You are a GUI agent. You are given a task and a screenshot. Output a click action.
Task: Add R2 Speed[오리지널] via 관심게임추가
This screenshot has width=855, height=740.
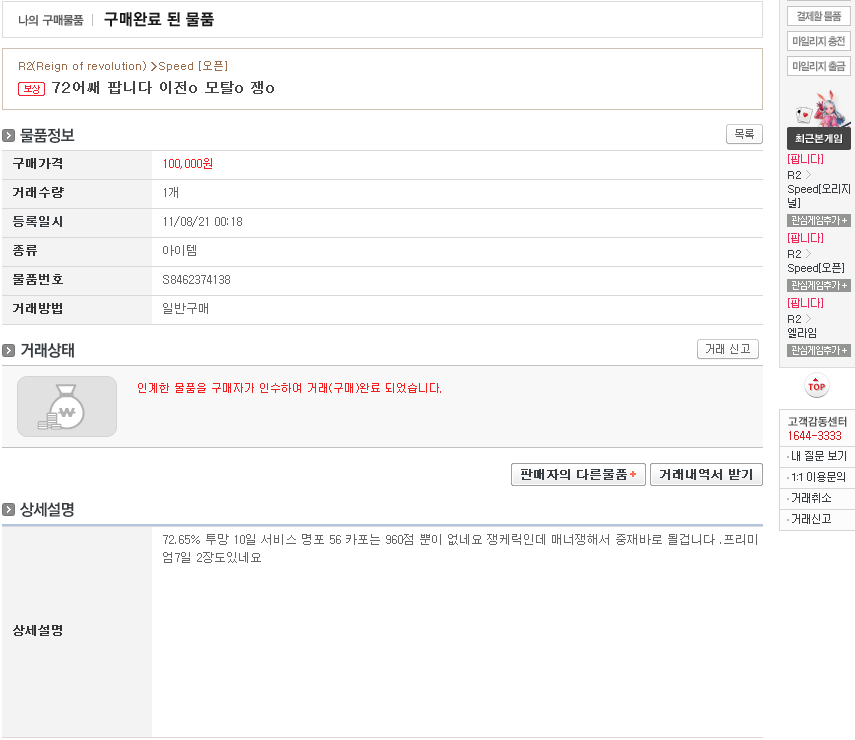(818, 220)
